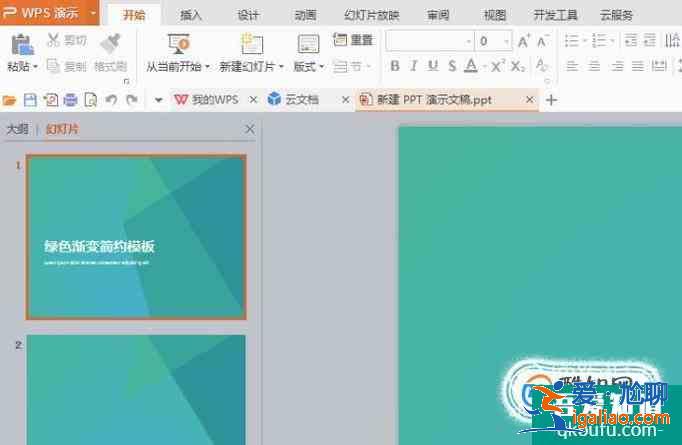Decrease font size with A- icon
Screen dimensions: 682x445
pyautogui.click(x=542, y=41)
